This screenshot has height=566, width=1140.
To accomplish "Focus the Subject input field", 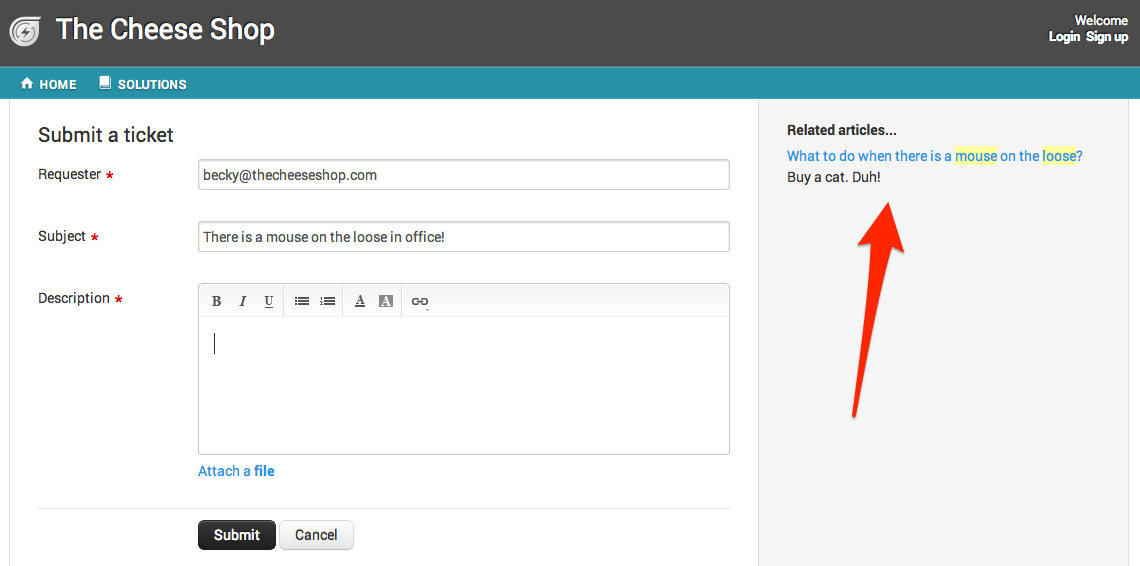I will [464, 236].
